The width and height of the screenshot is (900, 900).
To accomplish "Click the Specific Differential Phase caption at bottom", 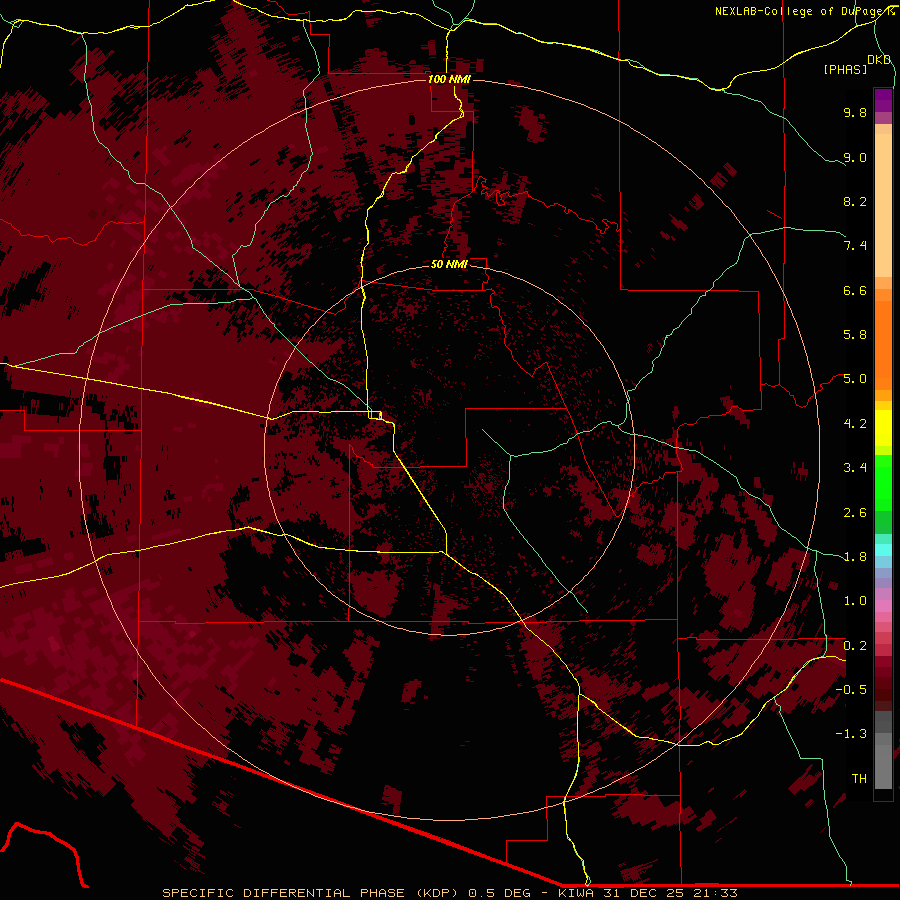I will [x=449, y=893].
